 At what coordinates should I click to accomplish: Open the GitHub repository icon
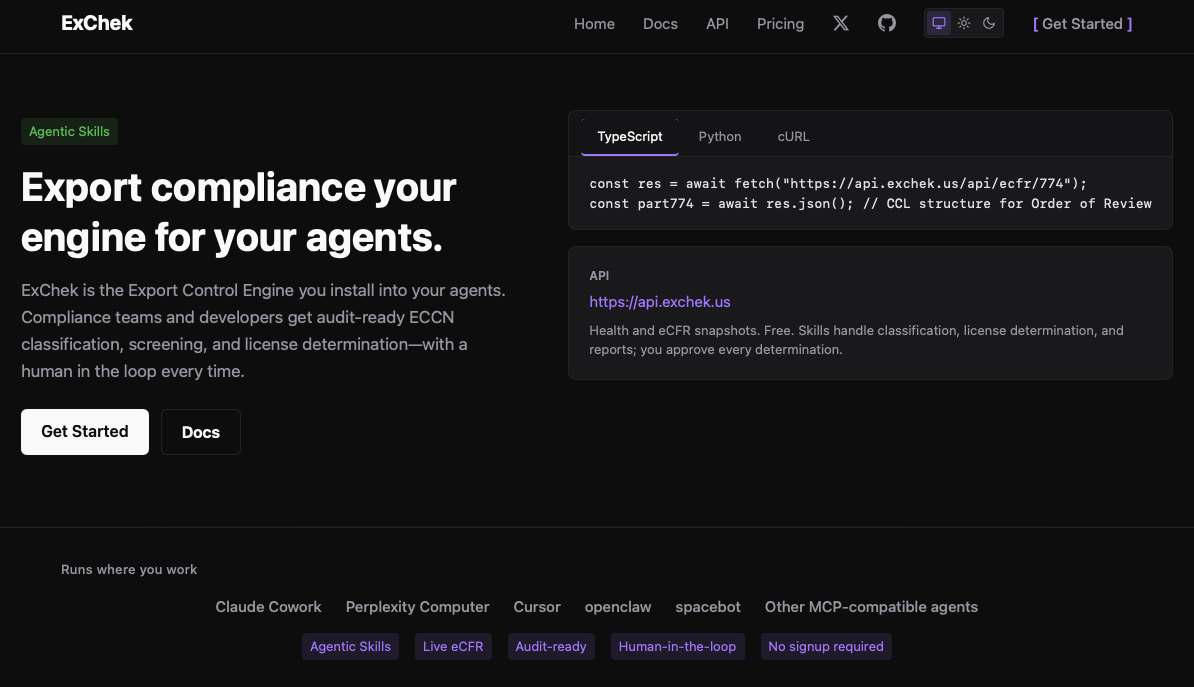887,24
